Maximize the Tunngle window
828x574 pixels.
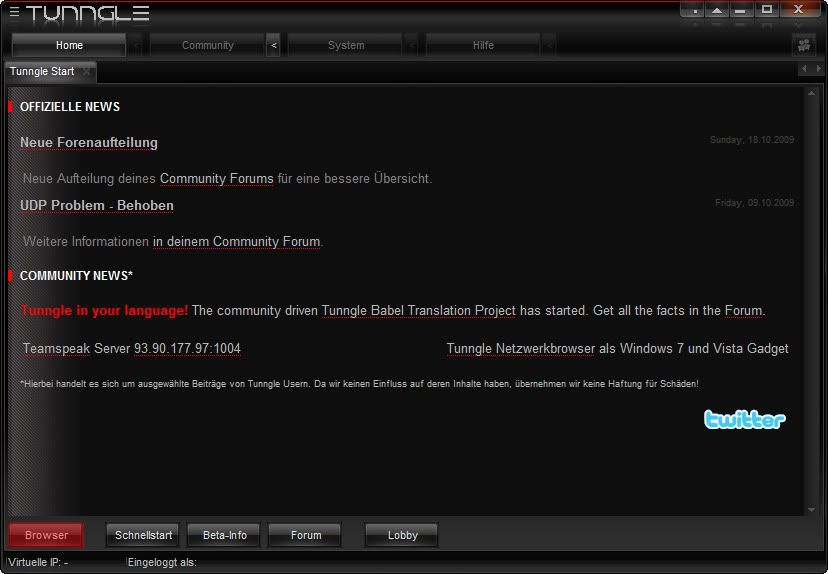point(767,10)
